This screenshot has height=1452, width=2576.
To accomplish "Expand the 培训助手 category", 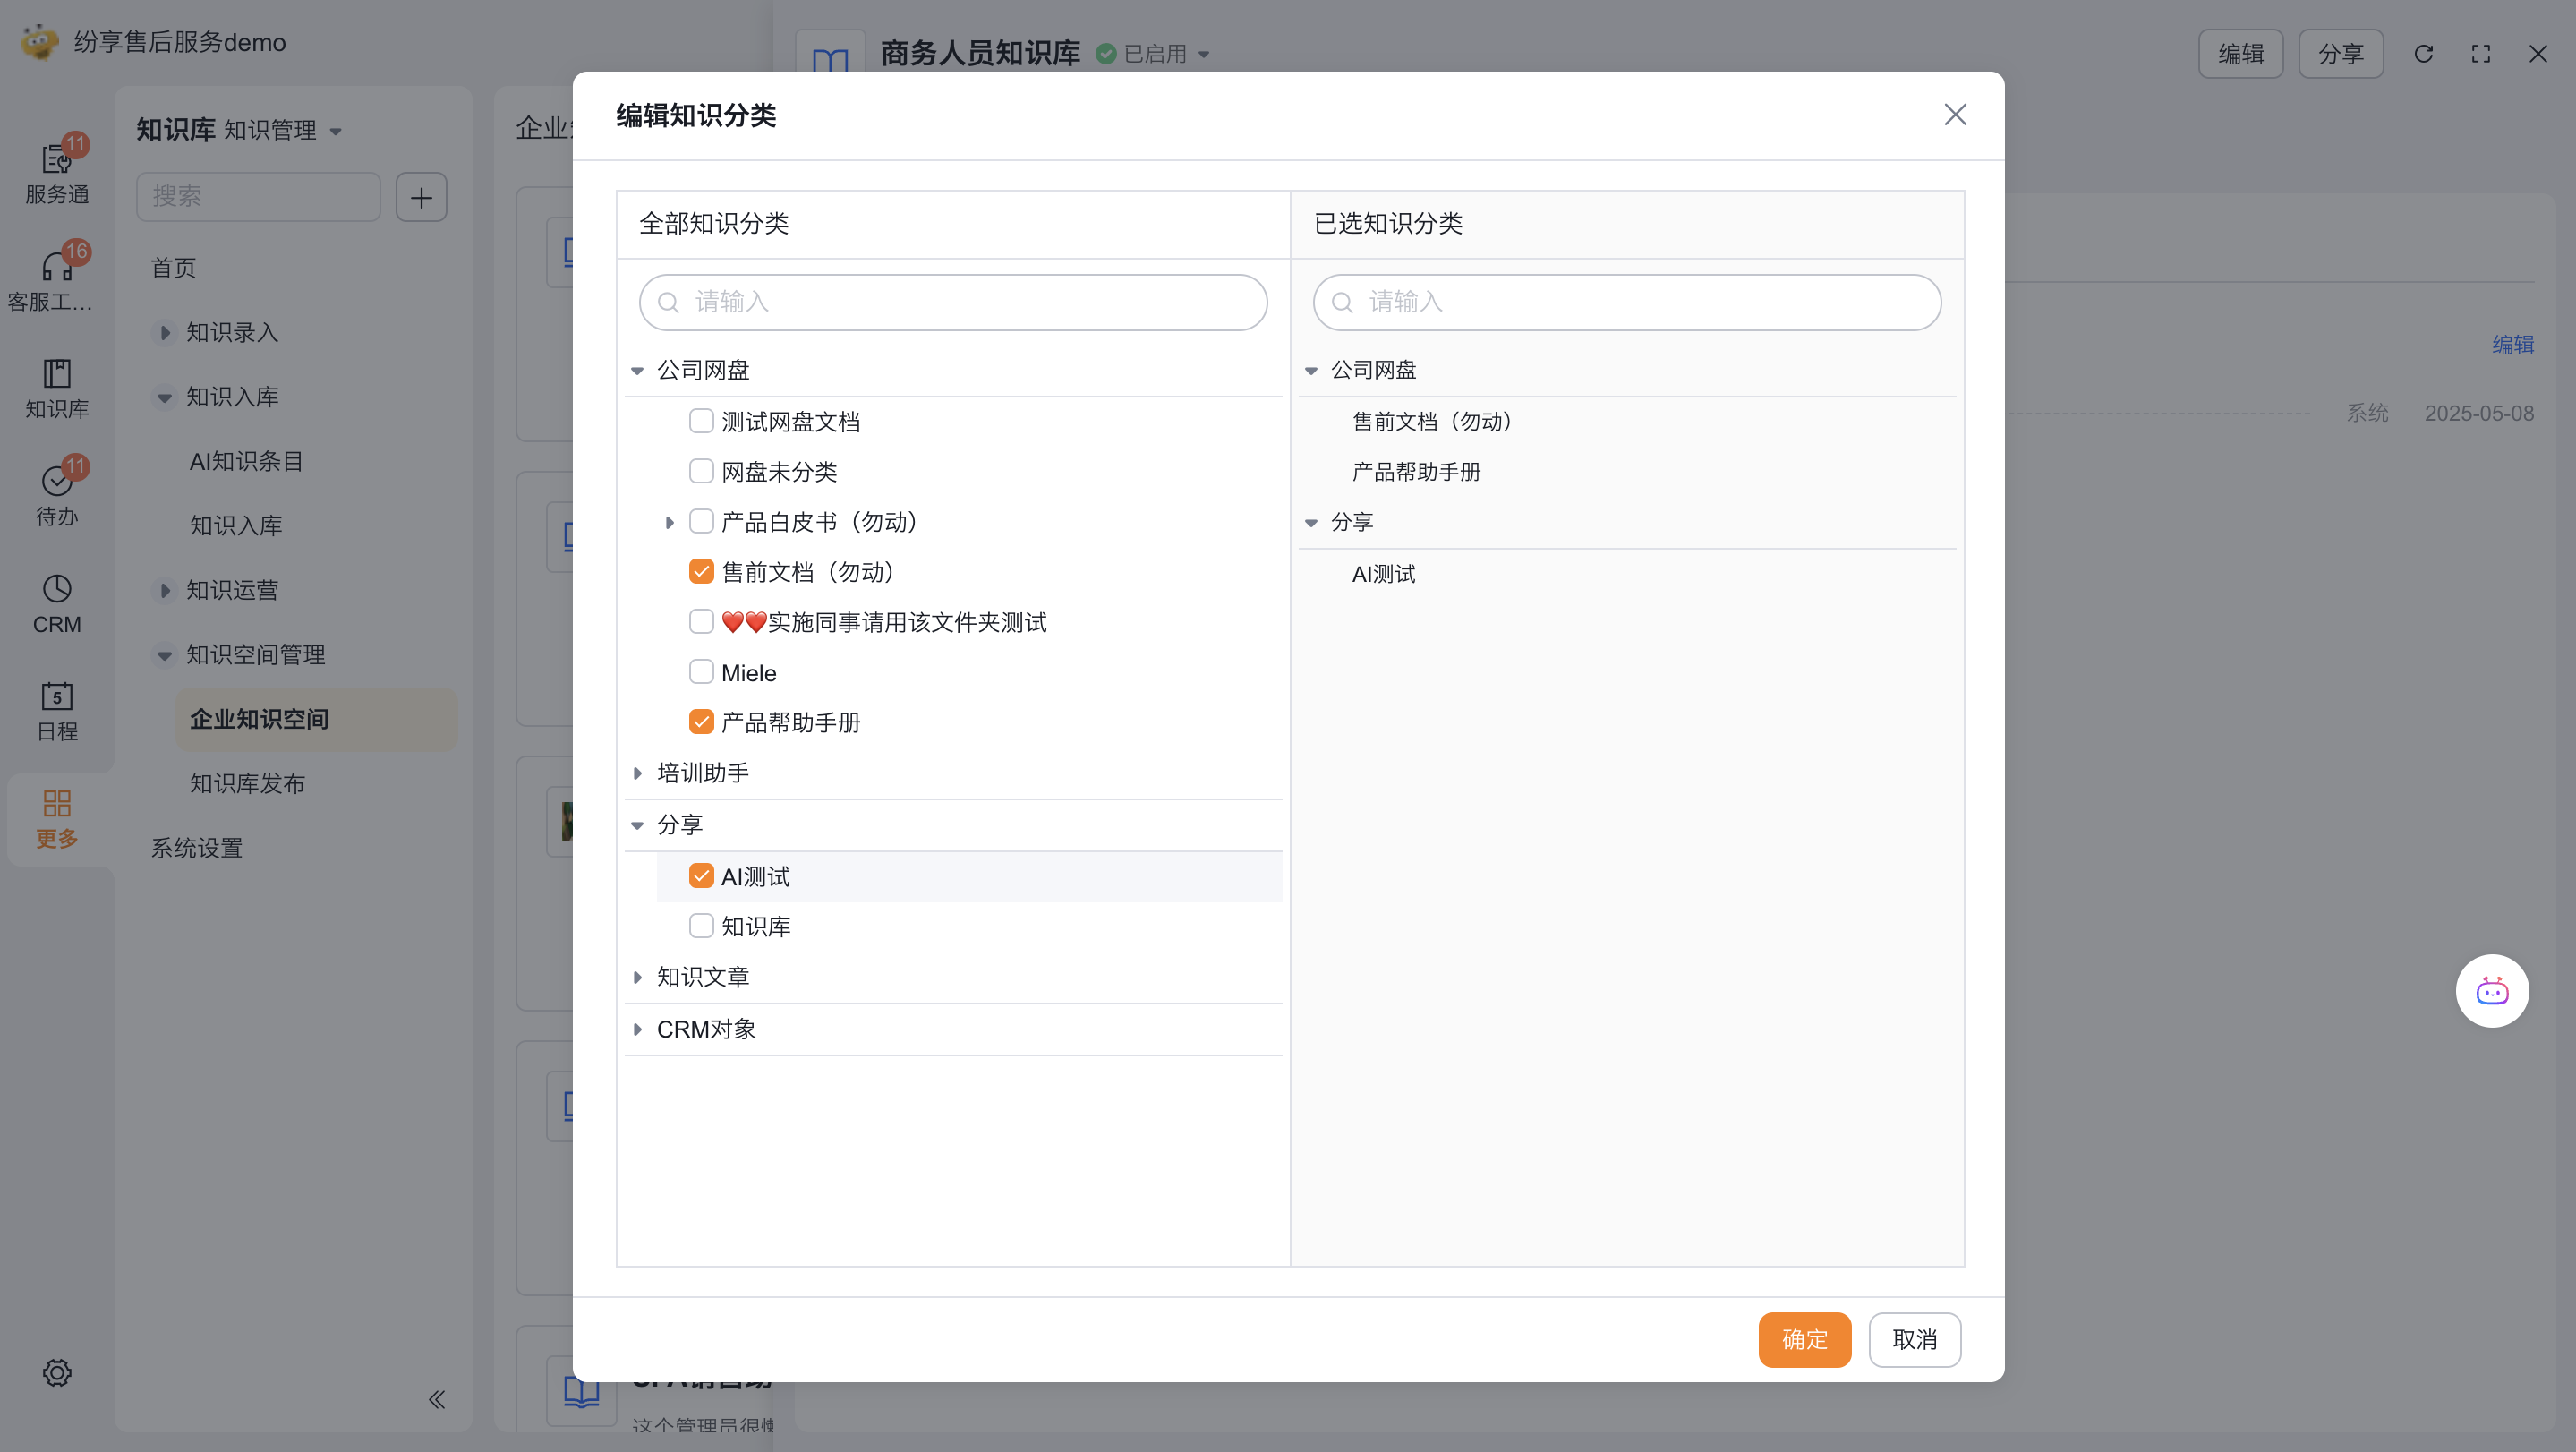I will pos(638,773).
